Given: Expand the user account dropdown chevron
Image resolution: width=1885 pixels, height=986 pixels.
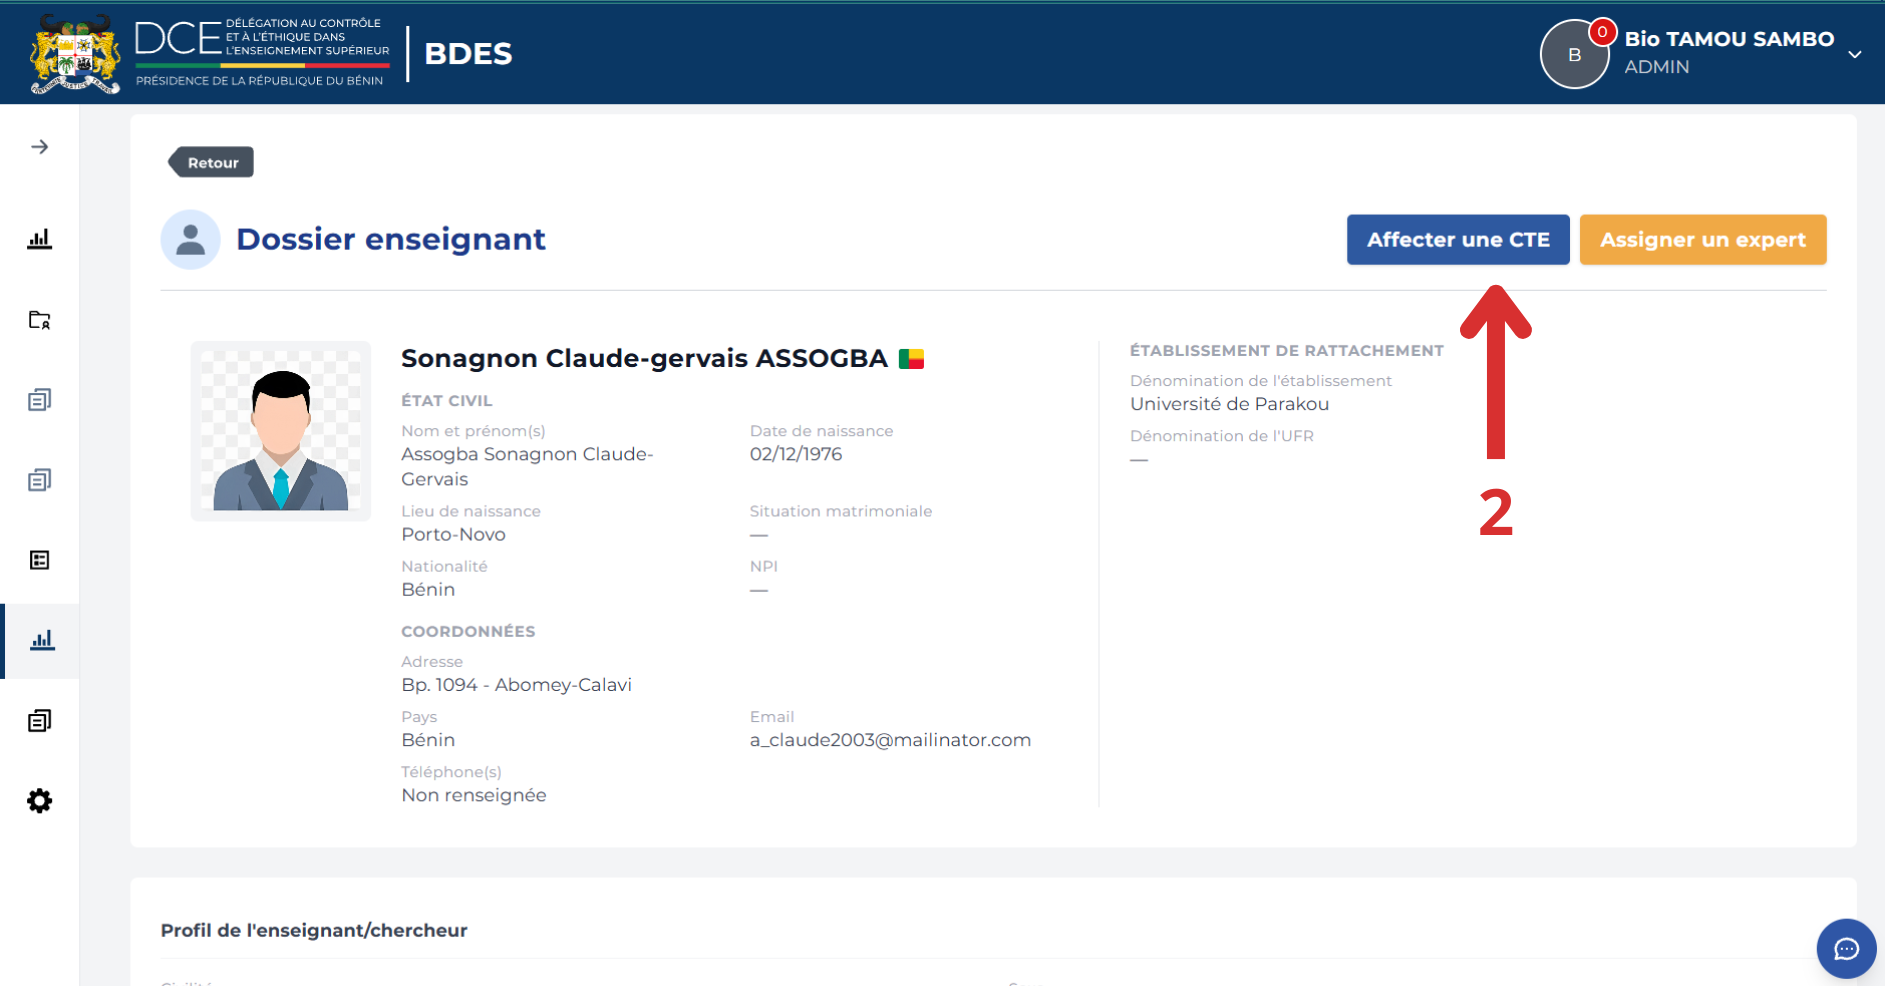Looking at the screenshot, I should pyautogui.click(x=1855, y=54).
